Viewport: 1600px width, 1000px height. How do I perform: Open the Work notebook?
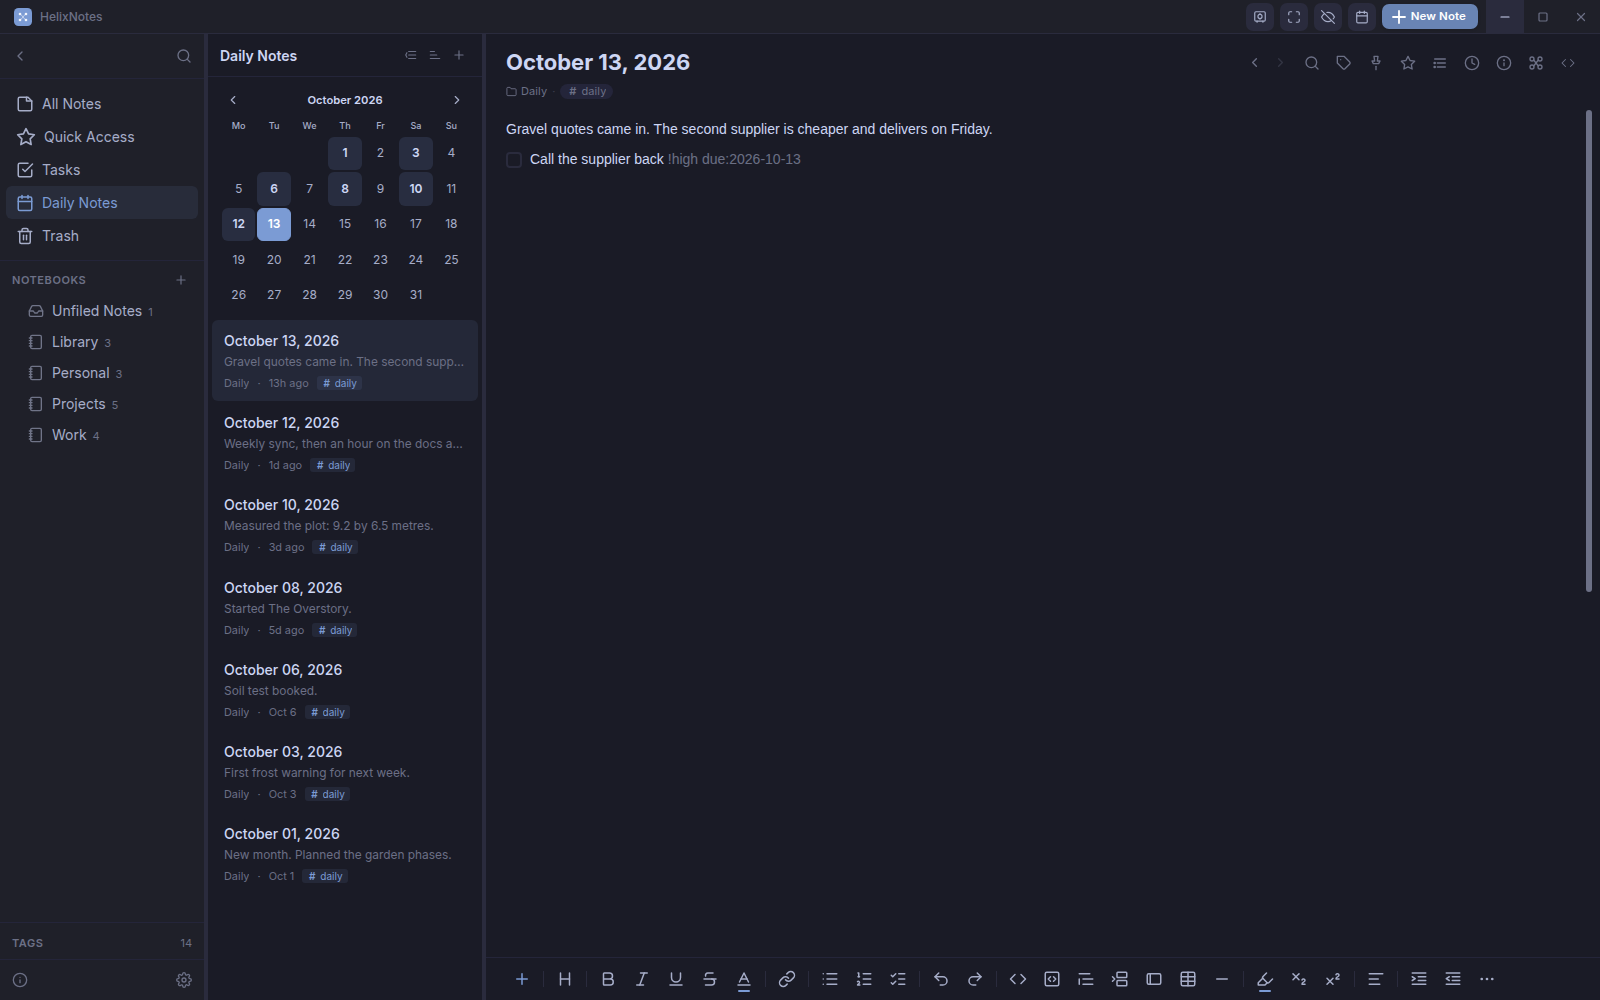(102, 435)
